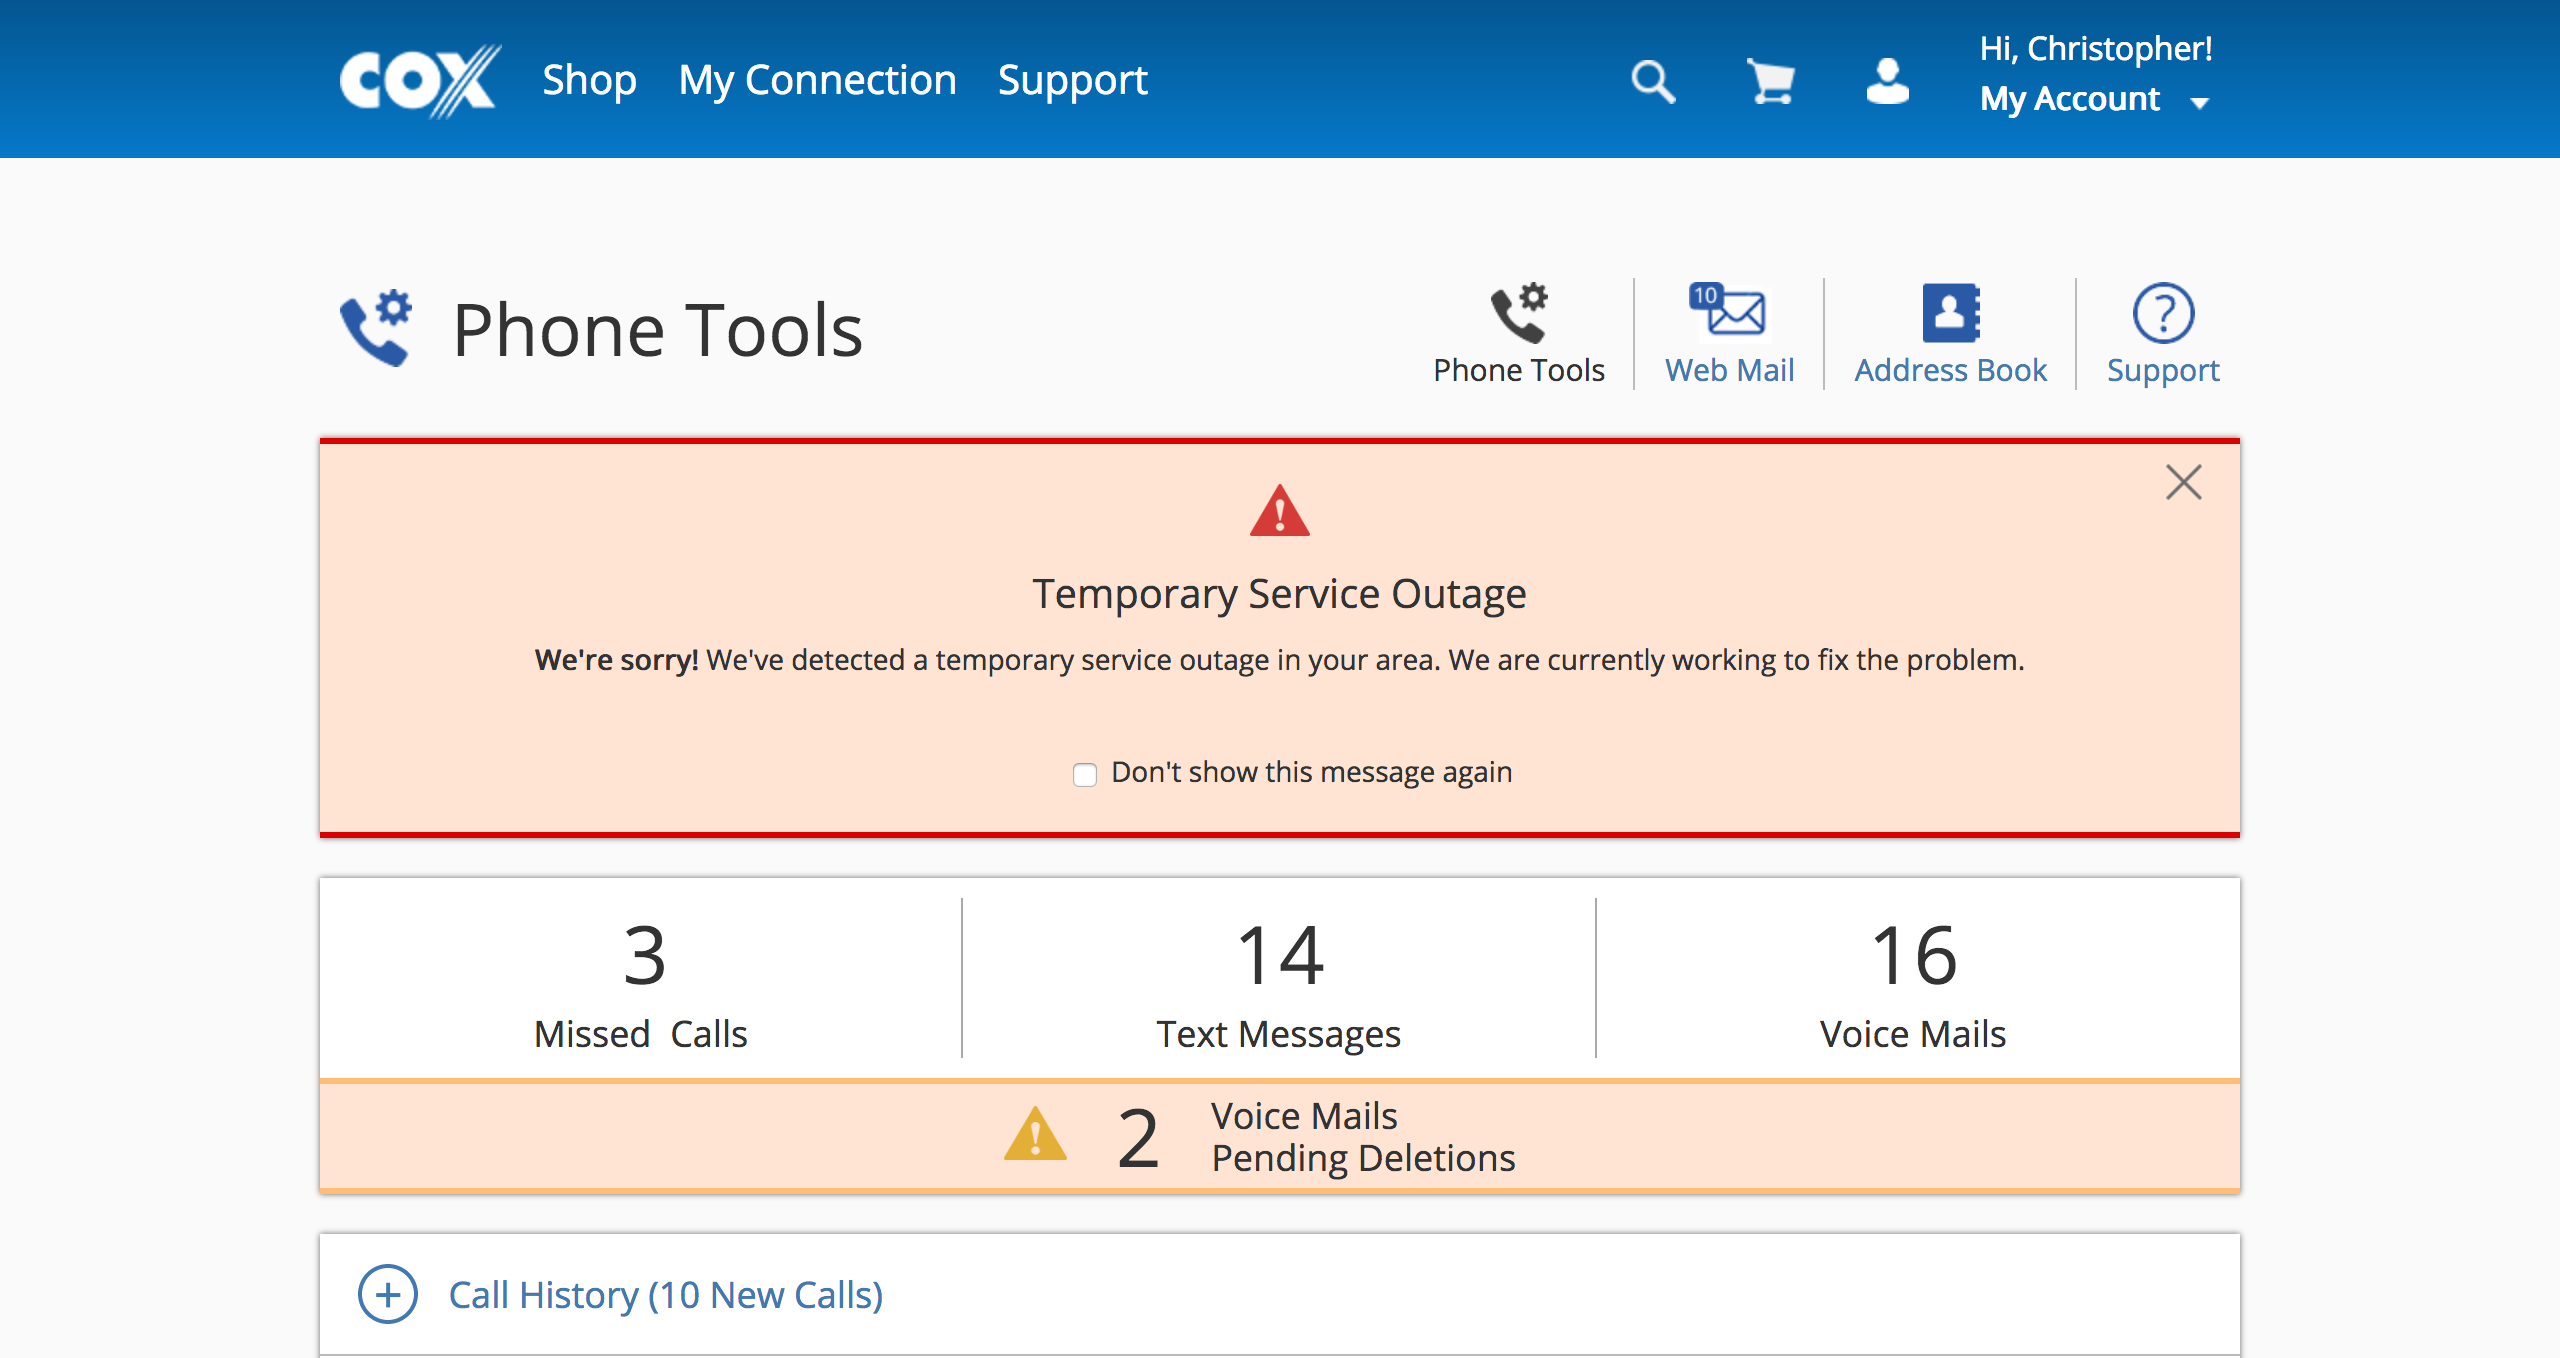Click the Phone Tools handset-gear icon in toolbar

(1519, 313)
